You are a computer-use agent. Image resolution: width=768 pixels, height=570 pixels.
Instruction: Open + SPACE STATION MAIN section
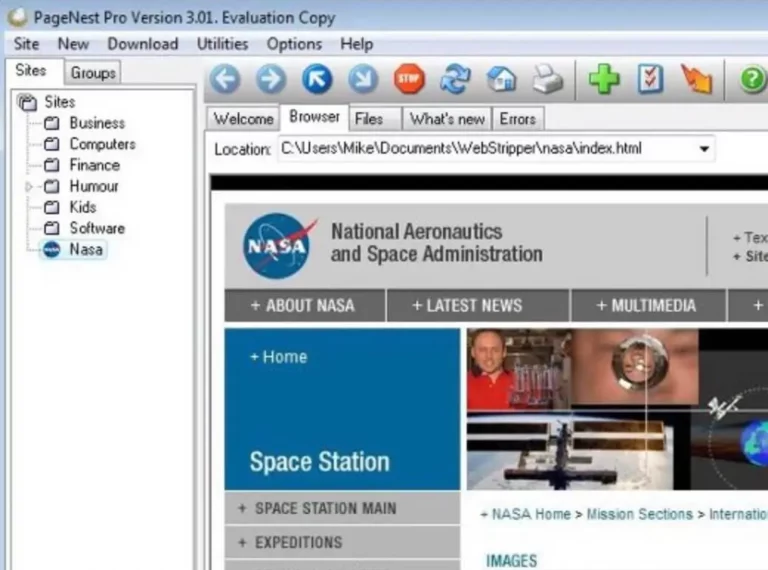pyautogui.click(x=342, y=508)
